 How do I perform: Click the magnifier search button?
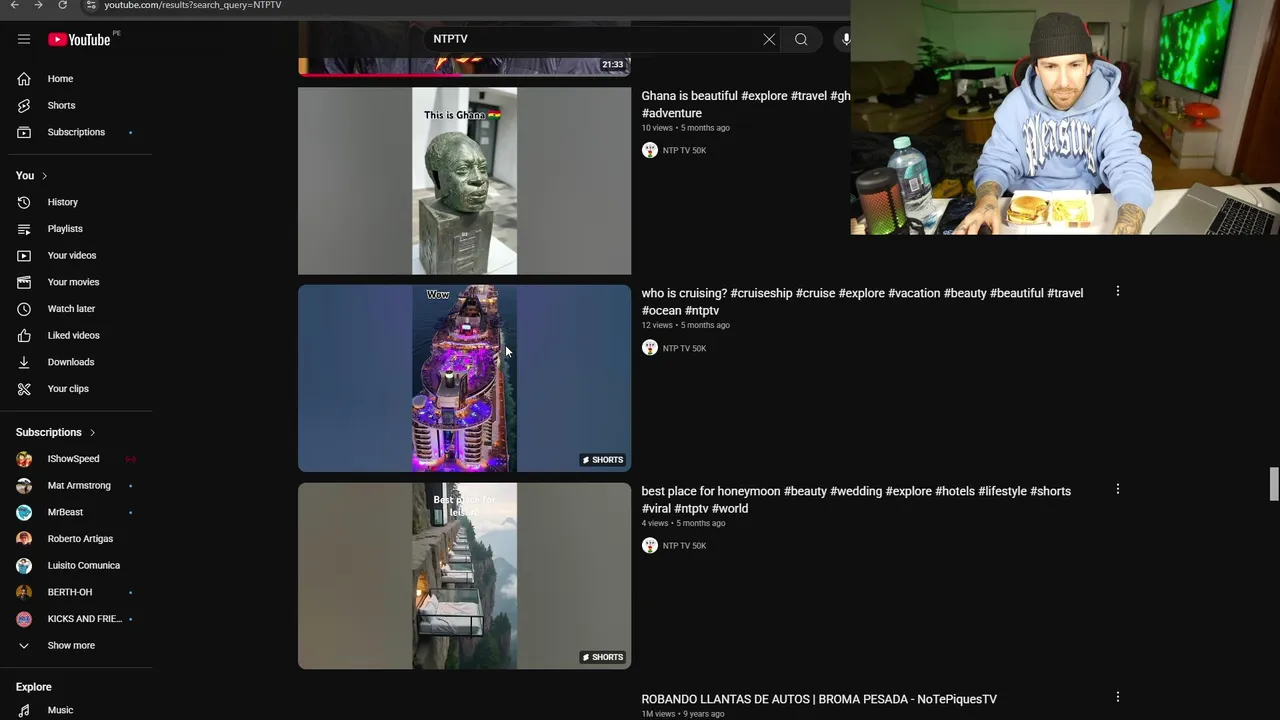pos(801,39)
